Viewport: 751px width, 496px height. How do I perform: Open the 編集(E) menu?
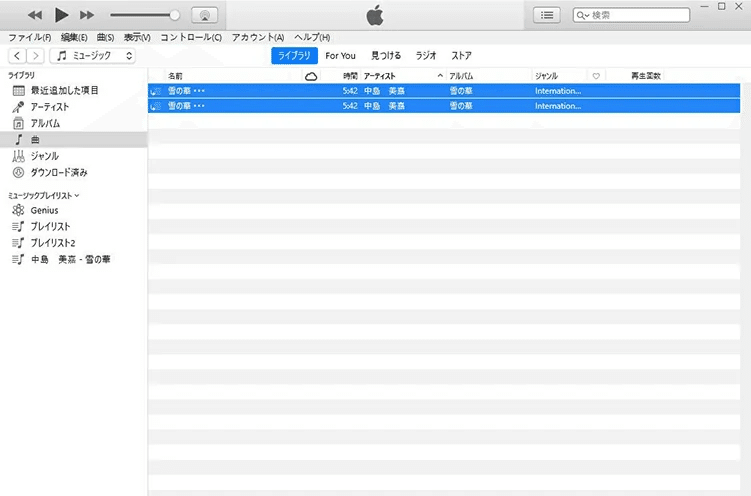74,37
